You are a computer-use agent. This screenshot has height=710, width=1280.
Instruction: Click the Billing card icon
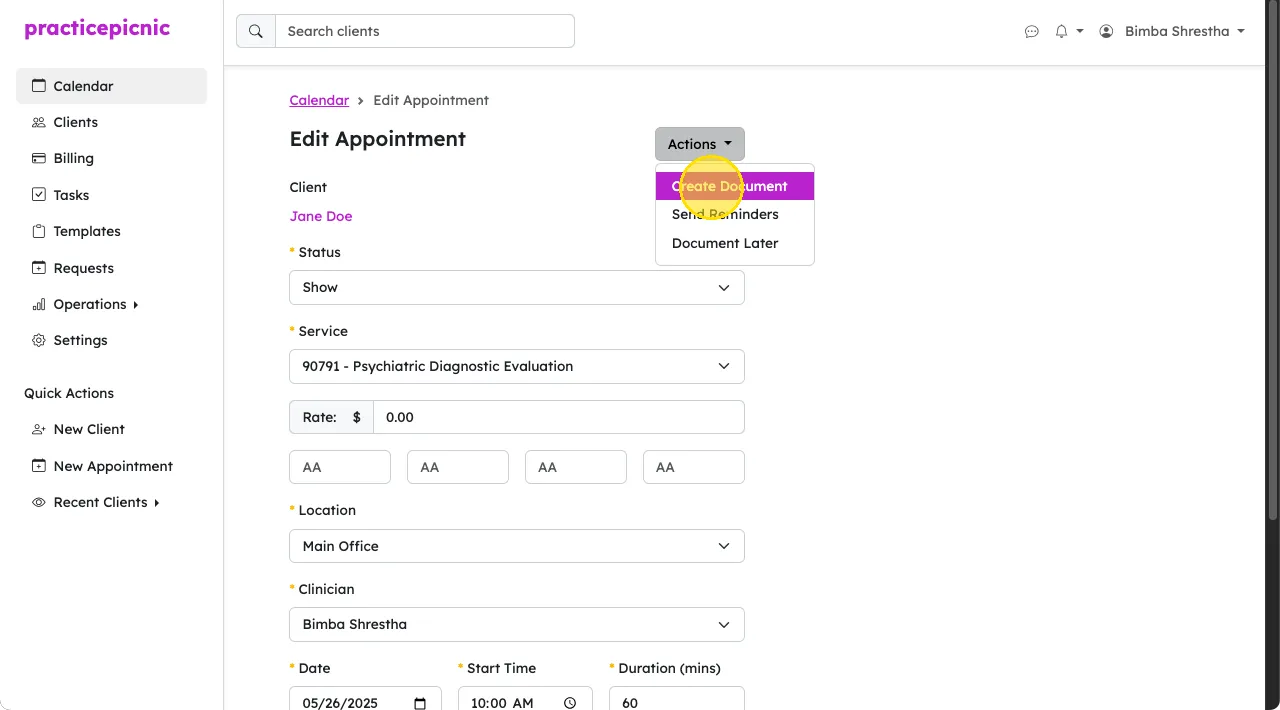point(39,158)
